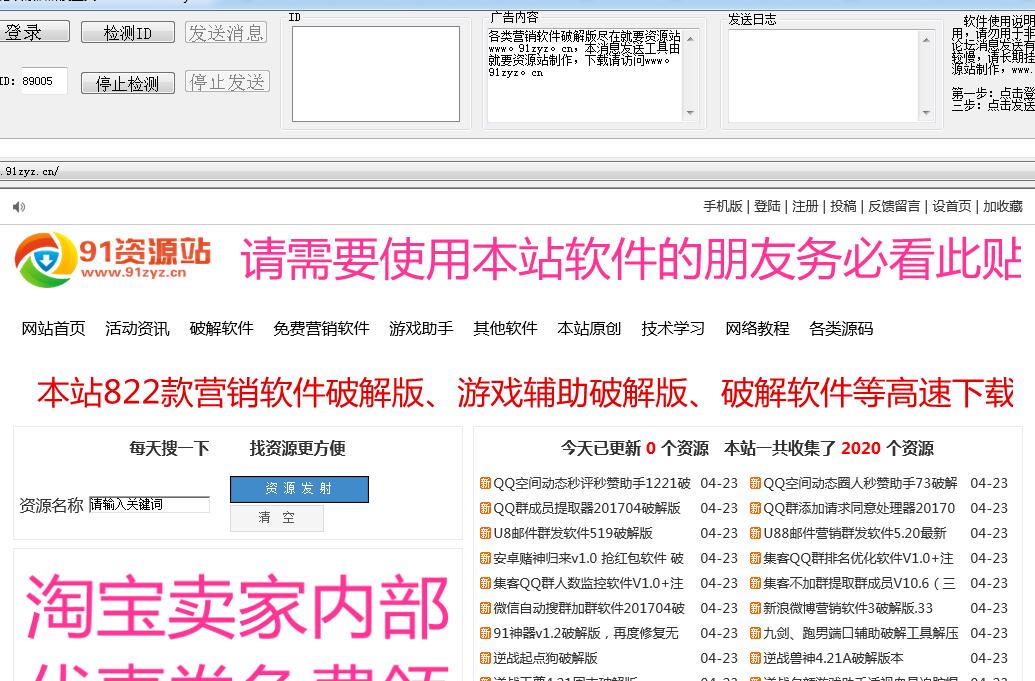Viewport: 1035px width, 681px height.
Task: Open the 其他软件 navigation item
Action: [505, 328]
